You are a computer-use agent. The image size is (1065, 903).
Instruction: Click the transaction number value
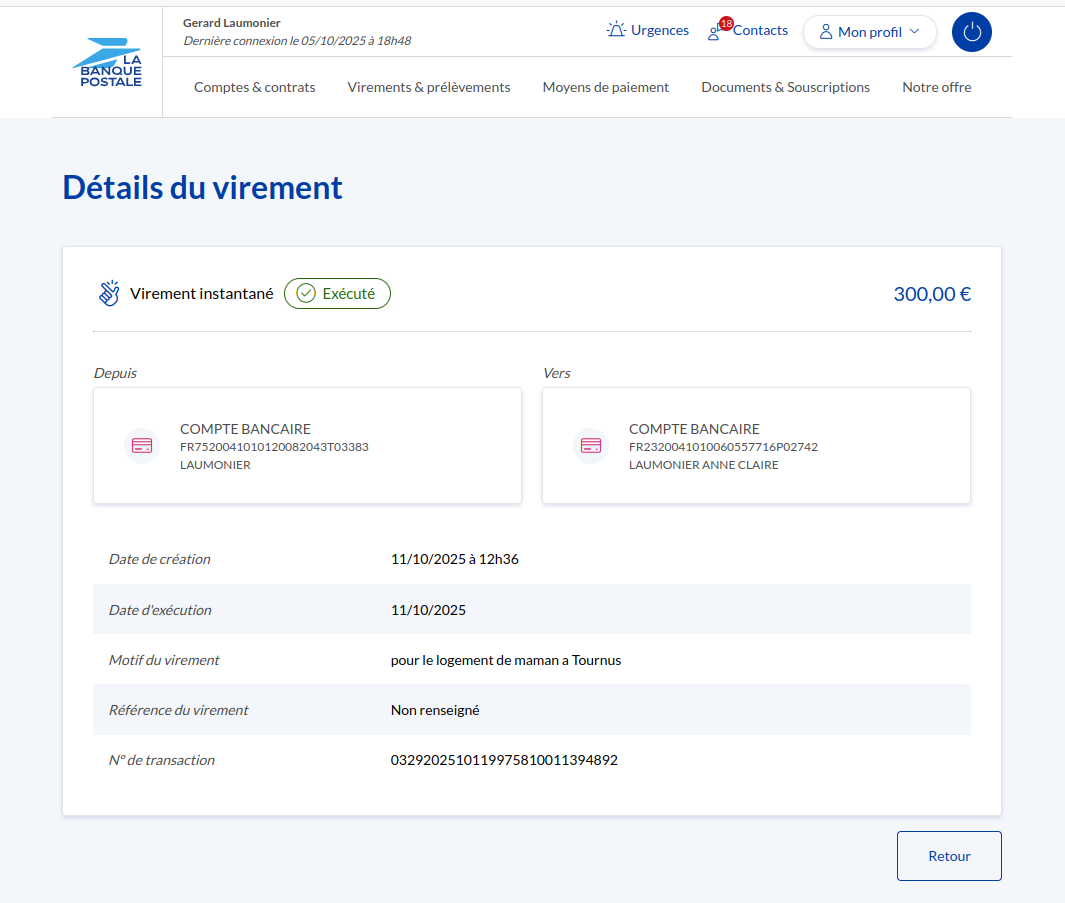pos(504,760)
